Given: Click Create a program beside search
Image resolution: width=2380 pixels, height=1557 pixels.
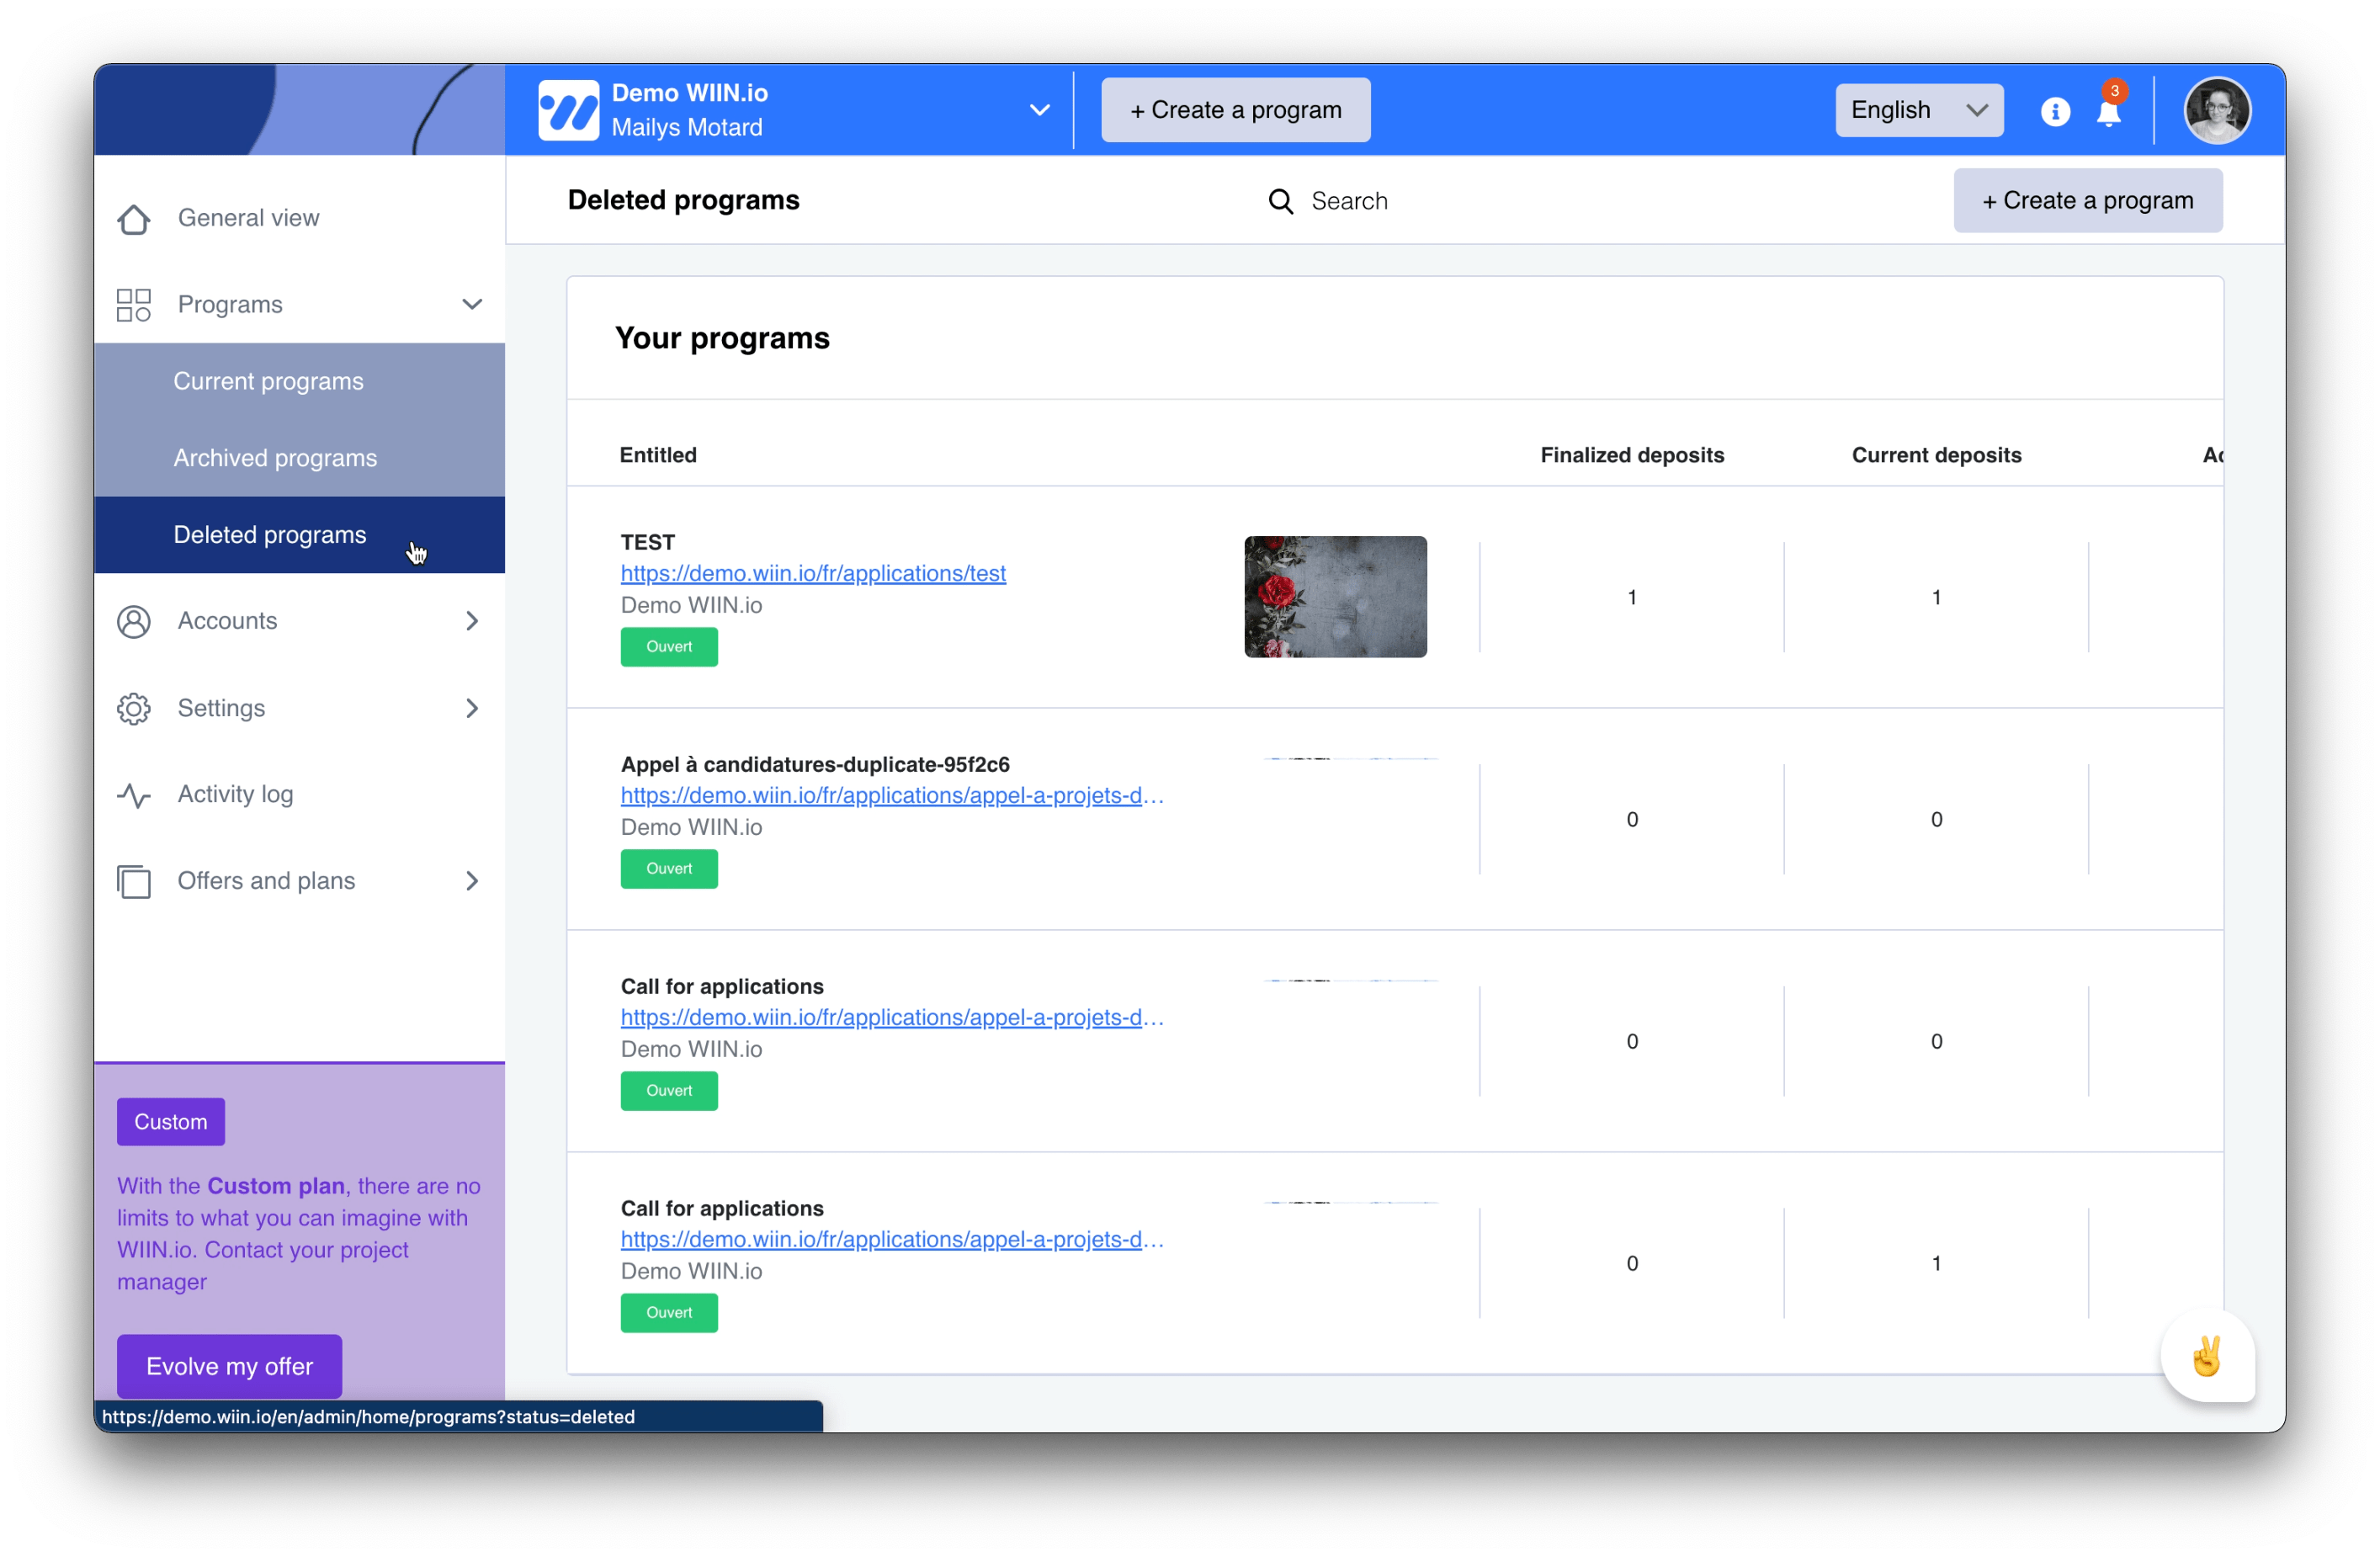Looking at the screenshot, I should pos(2087,201).
